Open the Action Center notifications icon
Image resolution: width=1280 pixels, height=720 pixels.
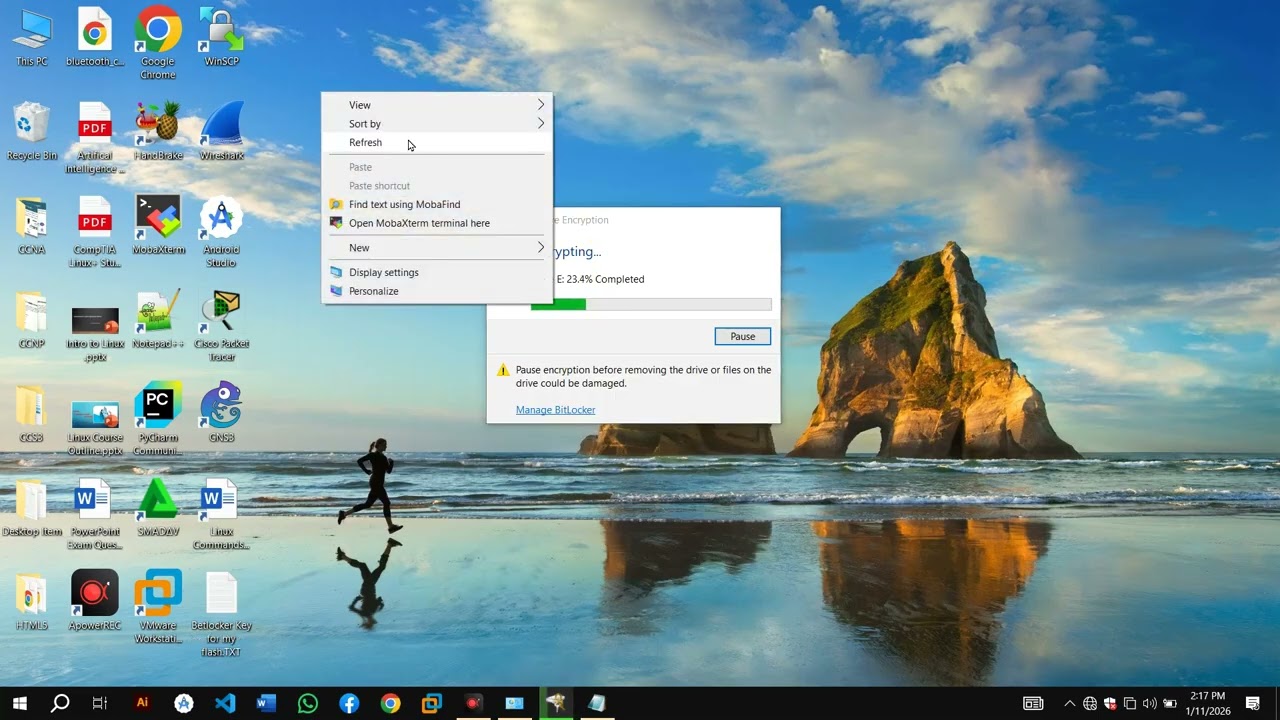point(1252,704)
